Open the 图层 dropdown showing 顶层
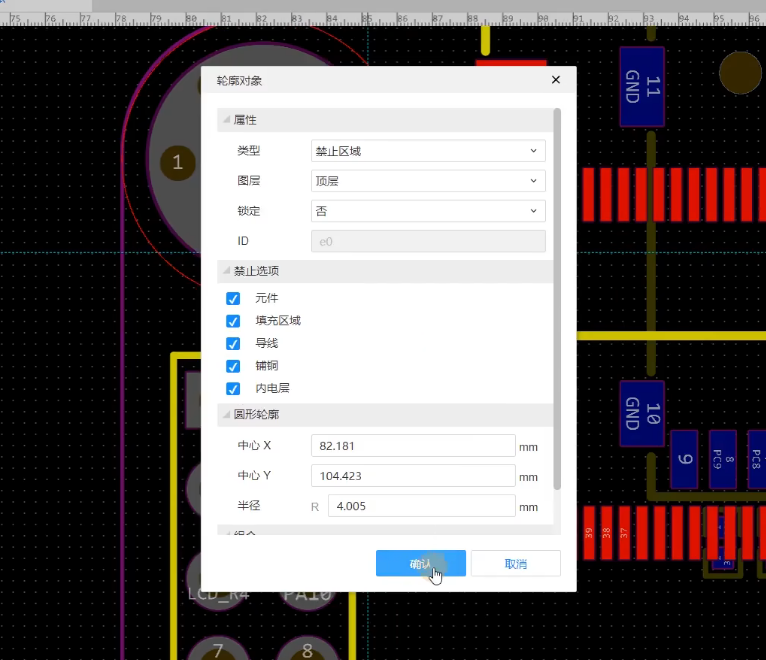Image resolution: width=766 pixels, height=660 pixels. [428, 181]
